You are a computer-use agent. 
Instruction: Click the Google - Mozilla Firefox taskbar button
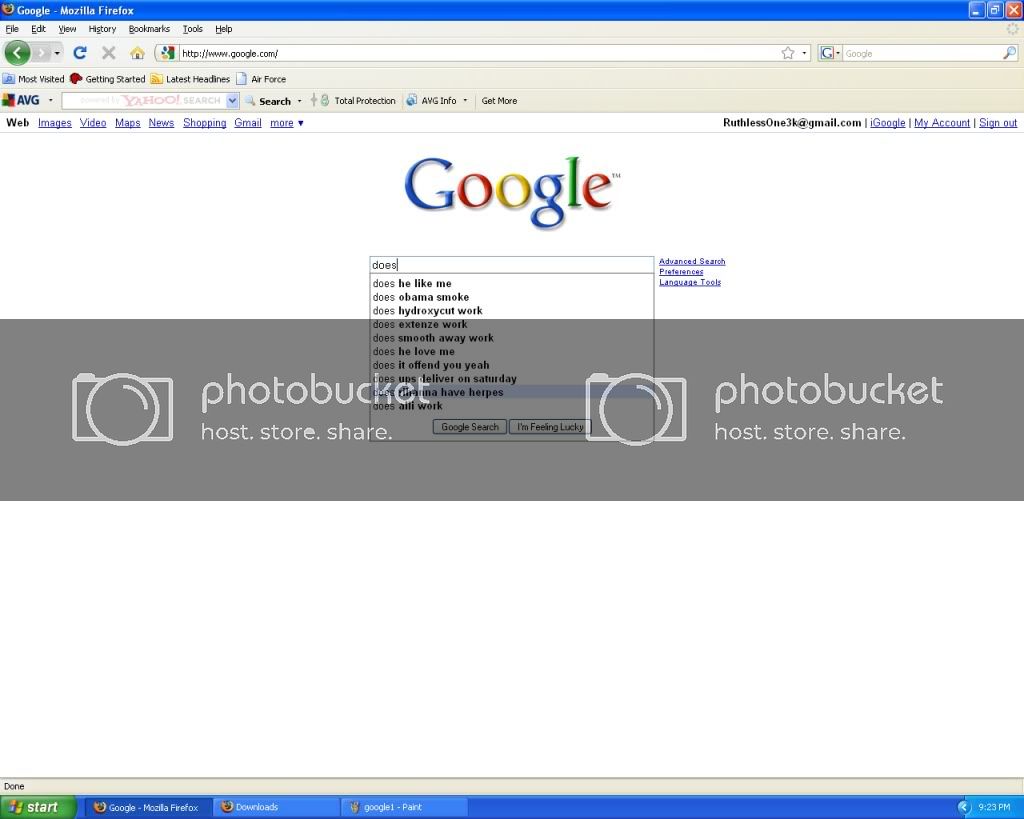[150, 807]
